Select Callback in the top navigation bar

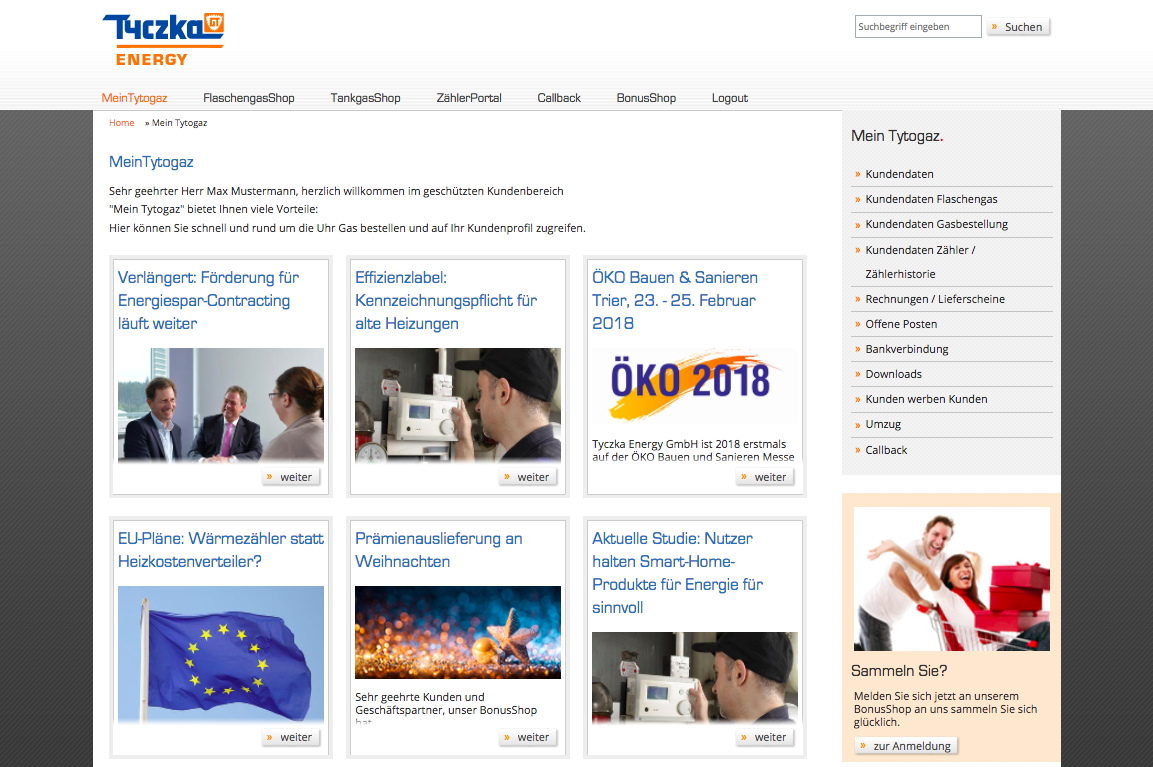pos(559,98)
